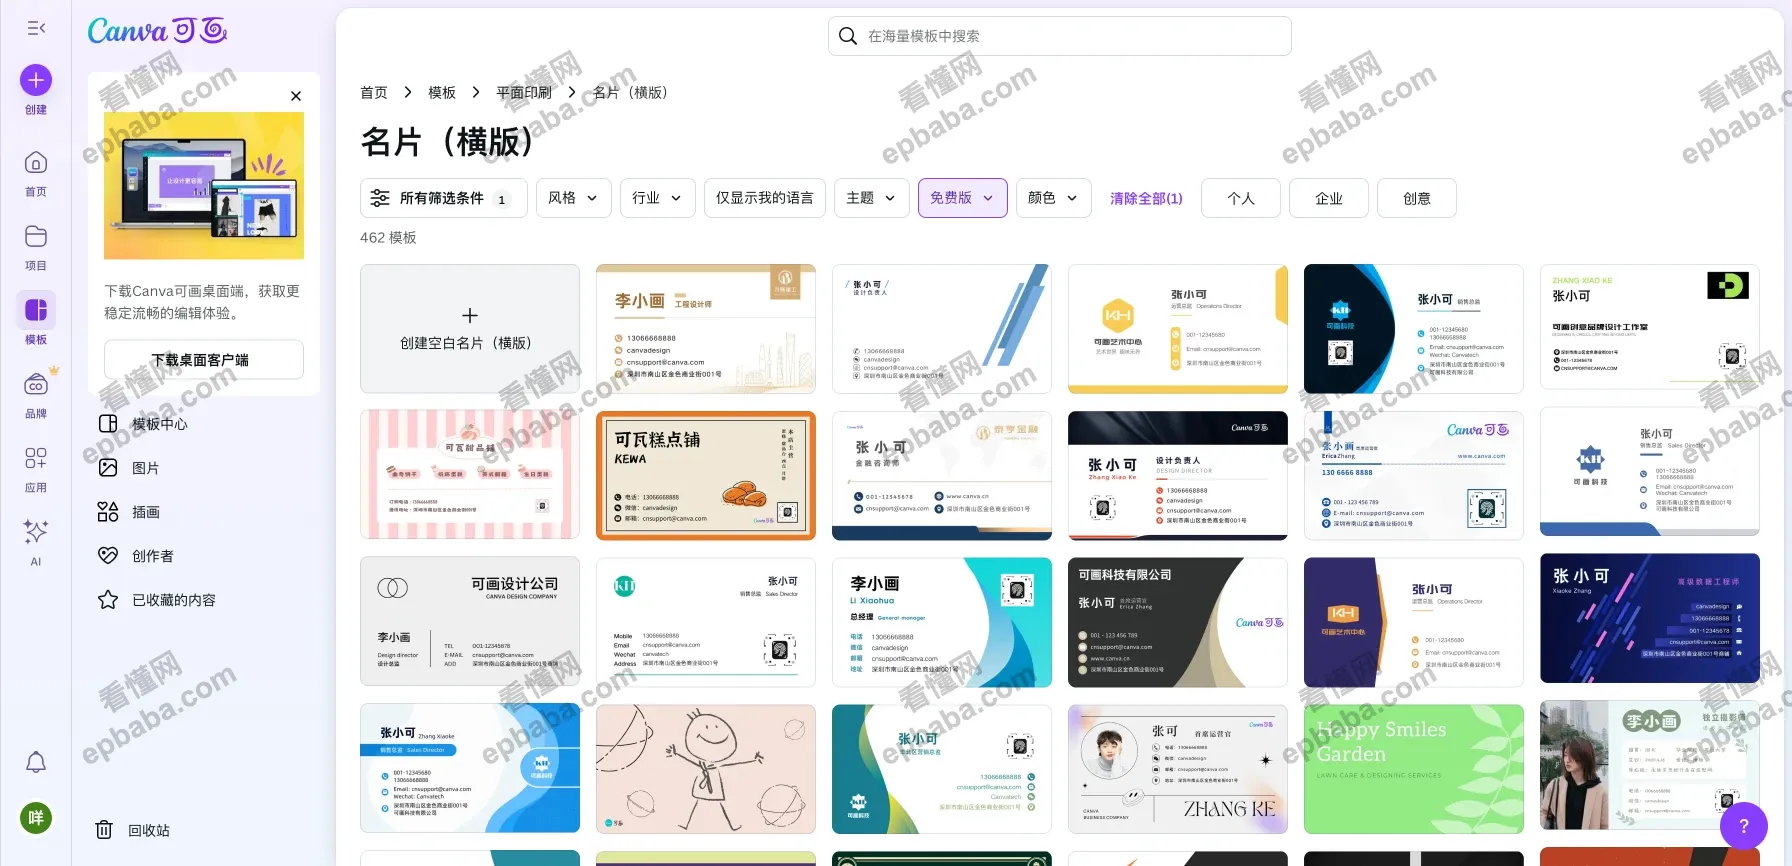This screenshot has height=866, width=1792.
Task: Open the 可瓦糕点铺 KEWA card template
Action: [x=706, y=475]
